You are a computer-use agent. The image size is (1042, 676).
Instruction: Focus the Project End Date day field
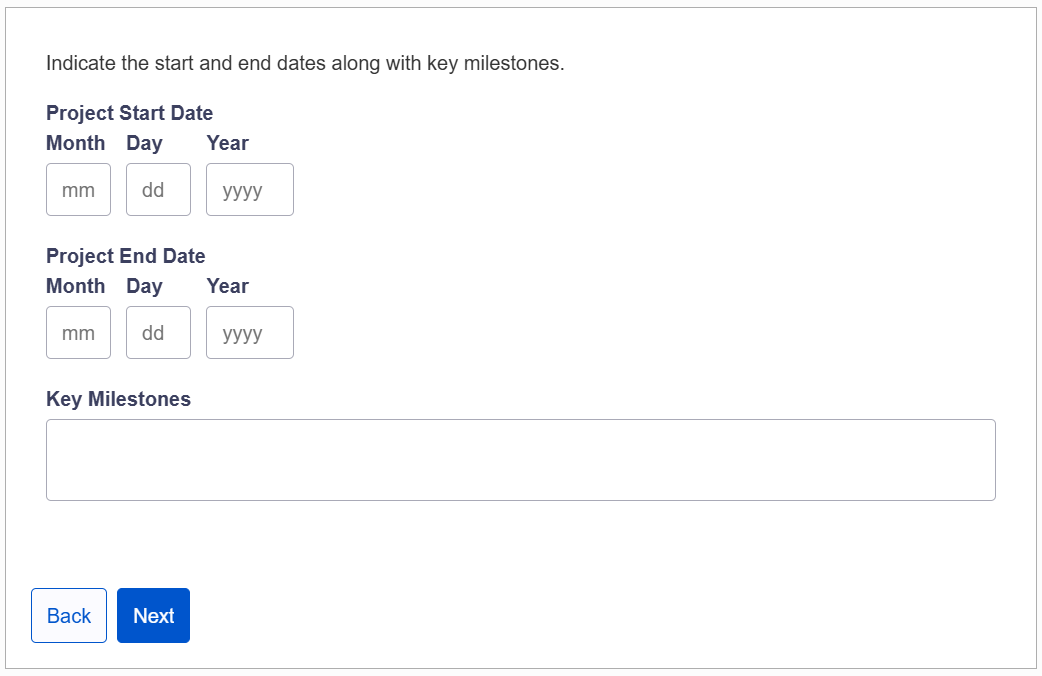click(x=158, y=333)
